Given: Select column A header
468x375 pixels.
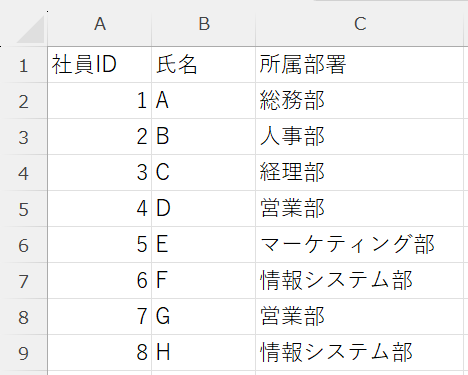Looking at the screenshot, I should tap(100, 24).
